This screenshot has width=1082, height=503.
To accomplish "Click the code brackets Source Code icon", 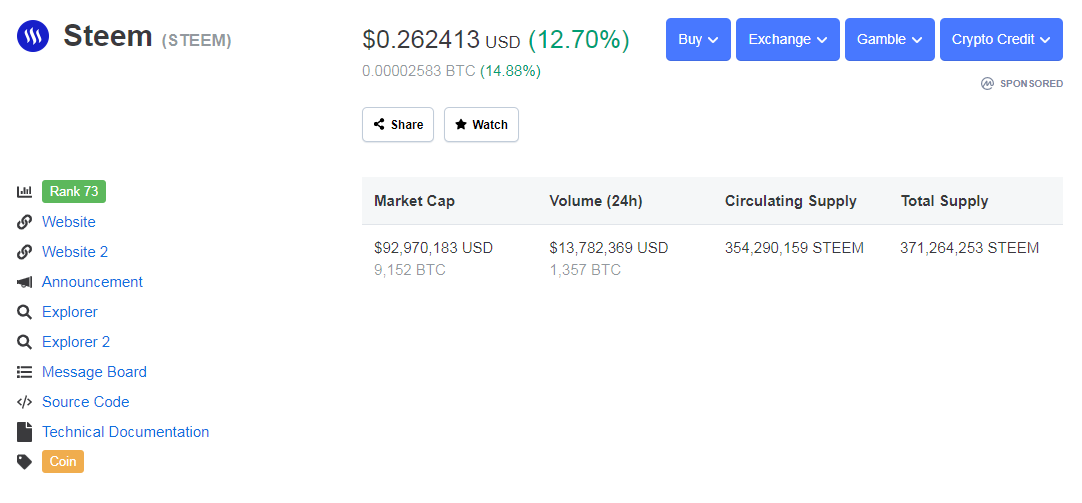I will click(25, 402).
